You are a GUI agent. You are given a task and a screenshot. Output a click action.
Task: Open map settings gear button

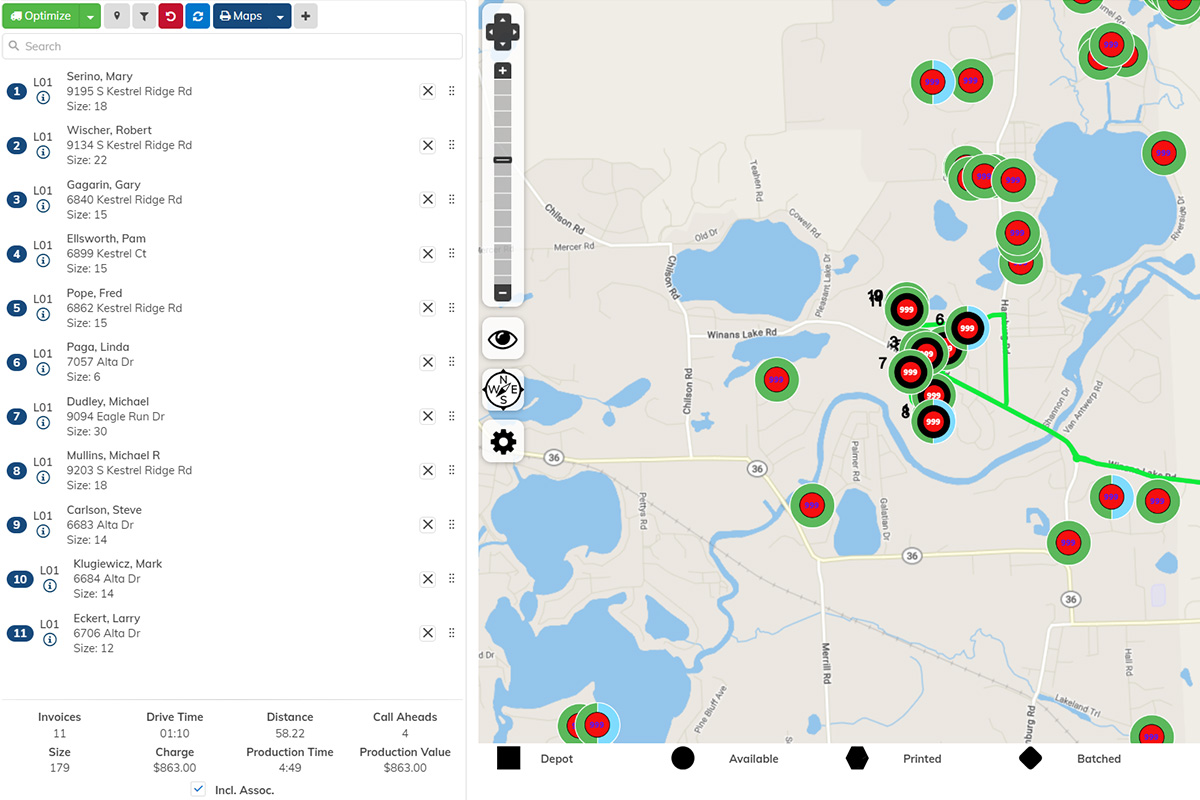pyautogui.click(x=503, y=441)
